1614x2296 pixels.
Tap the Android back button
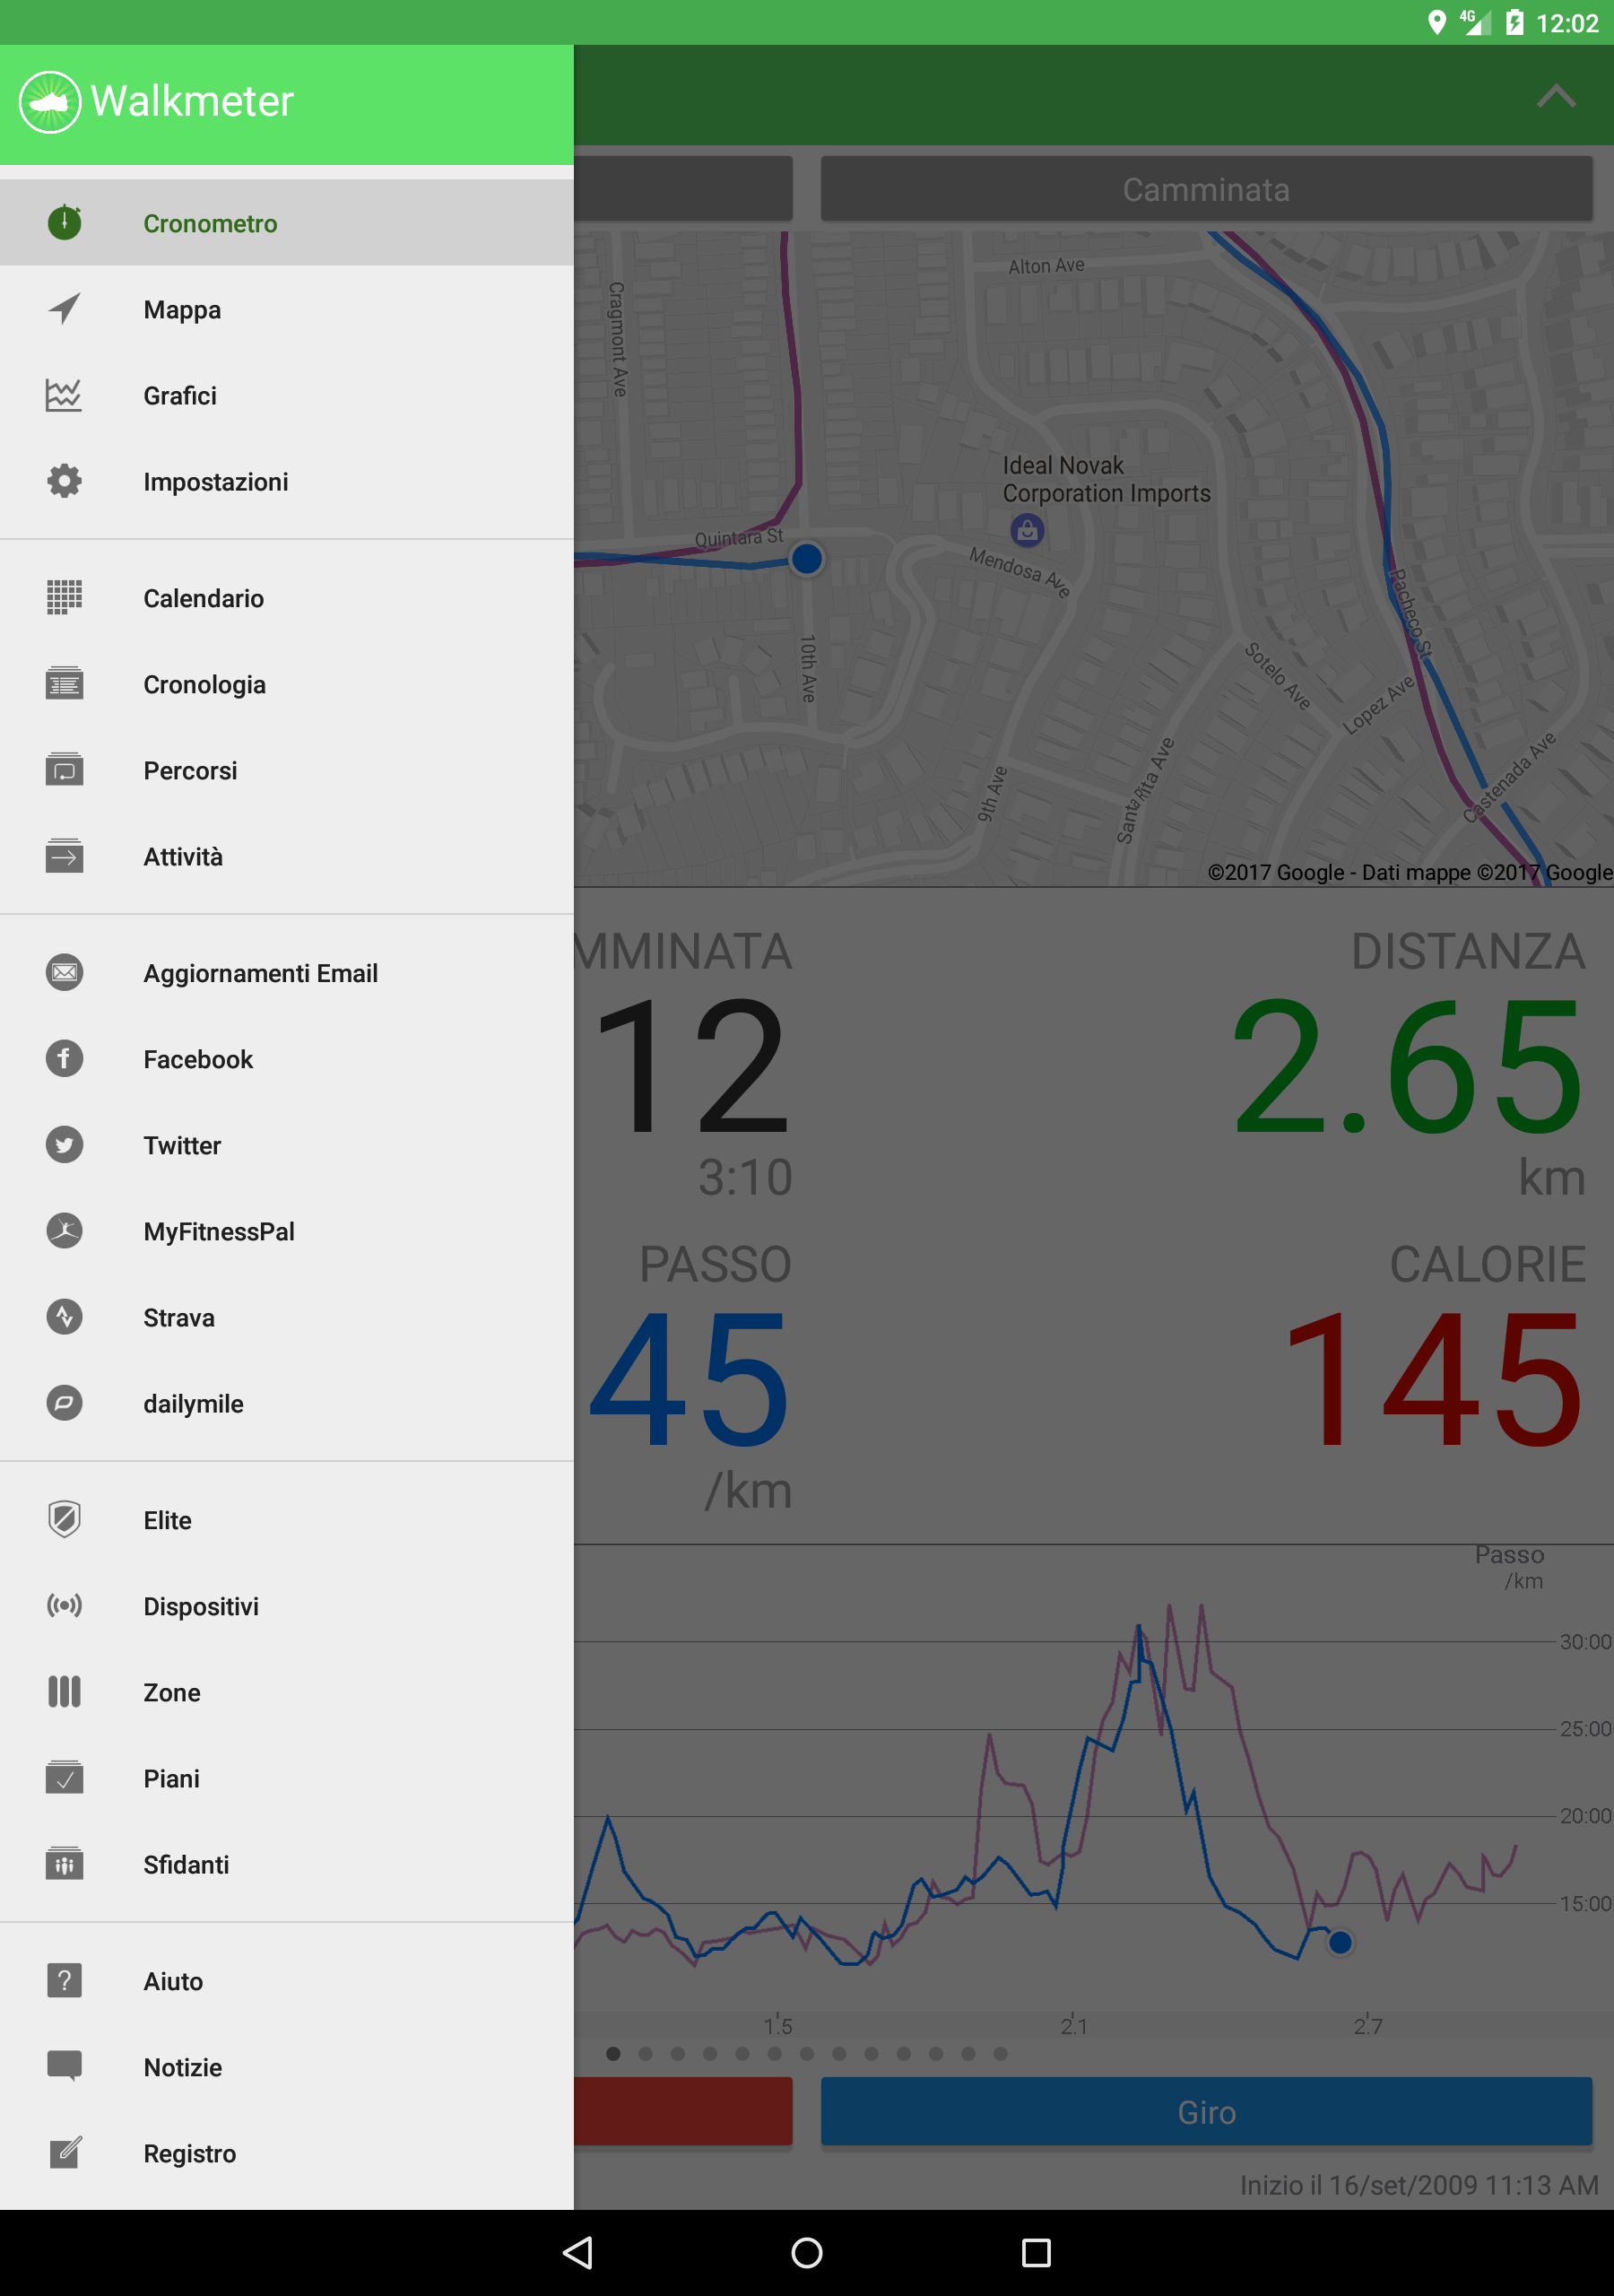(x=577, y=2252)
